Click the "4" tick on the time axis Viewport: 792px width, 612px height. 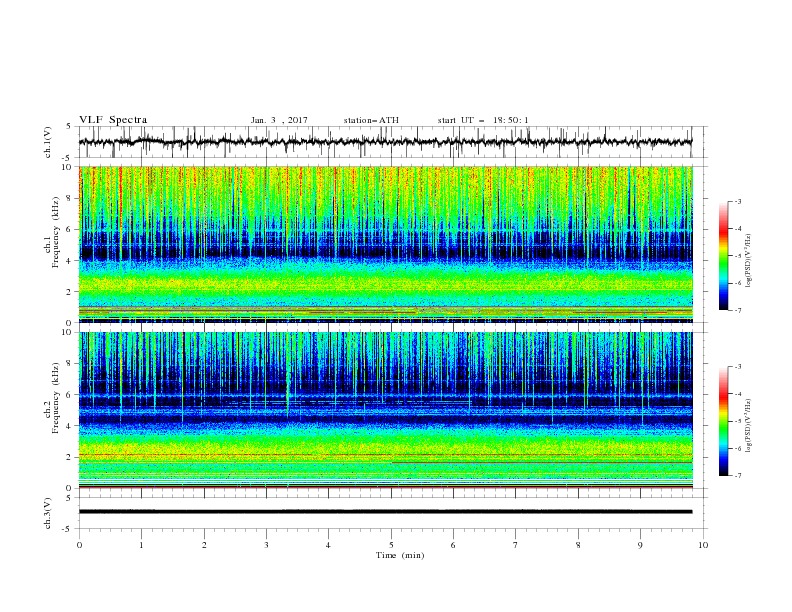(x=328, y=545)
